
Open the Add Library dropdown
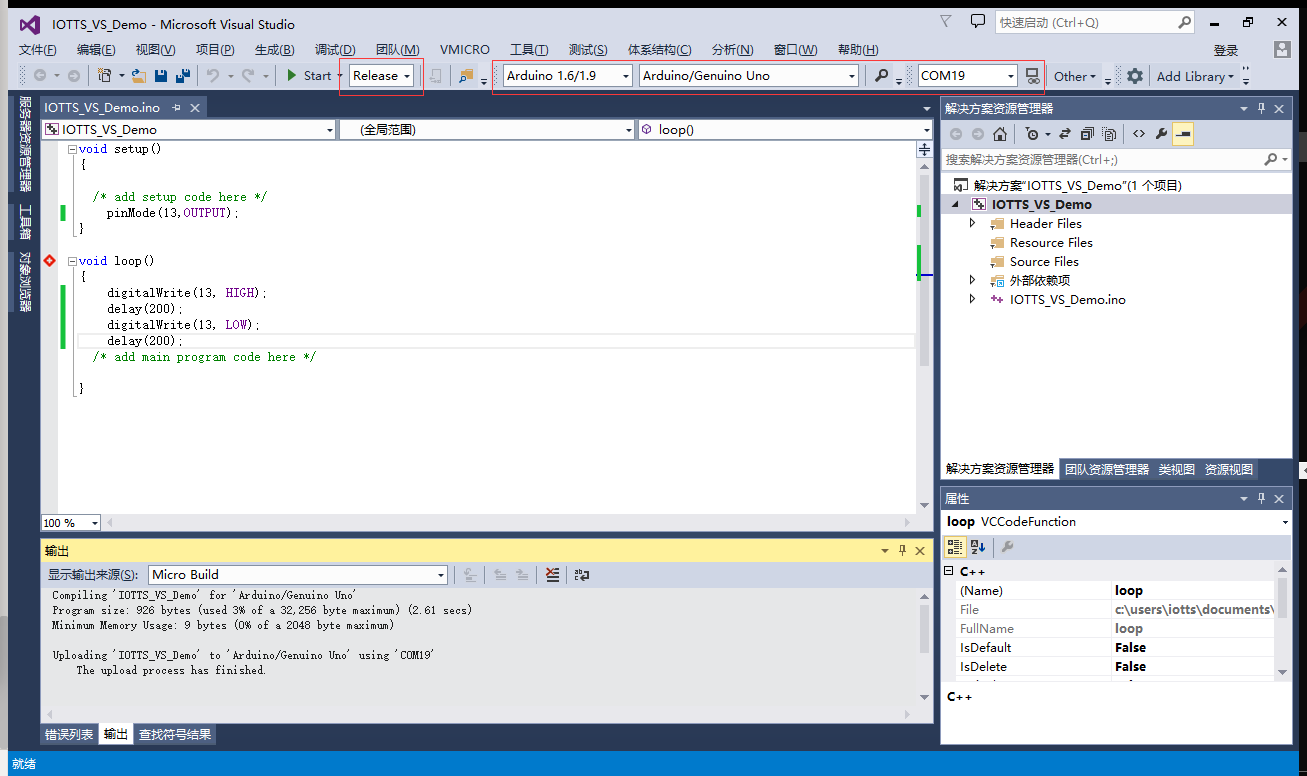pyautogui.click(x=1195, y=76)
